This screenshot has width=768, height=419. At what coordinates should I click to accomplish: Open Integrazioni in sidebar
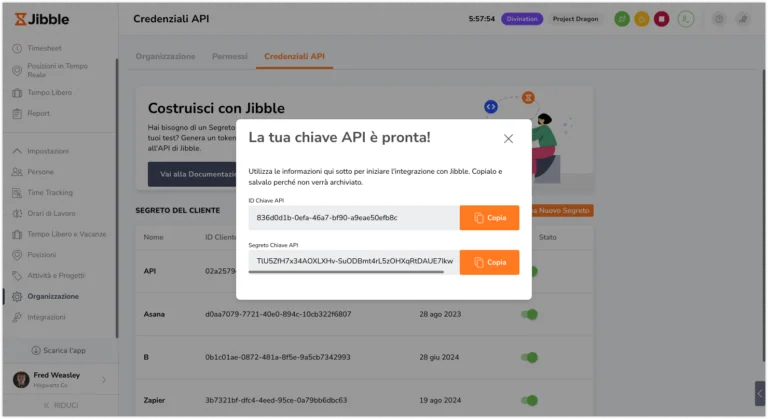click(x=46, y=317)
